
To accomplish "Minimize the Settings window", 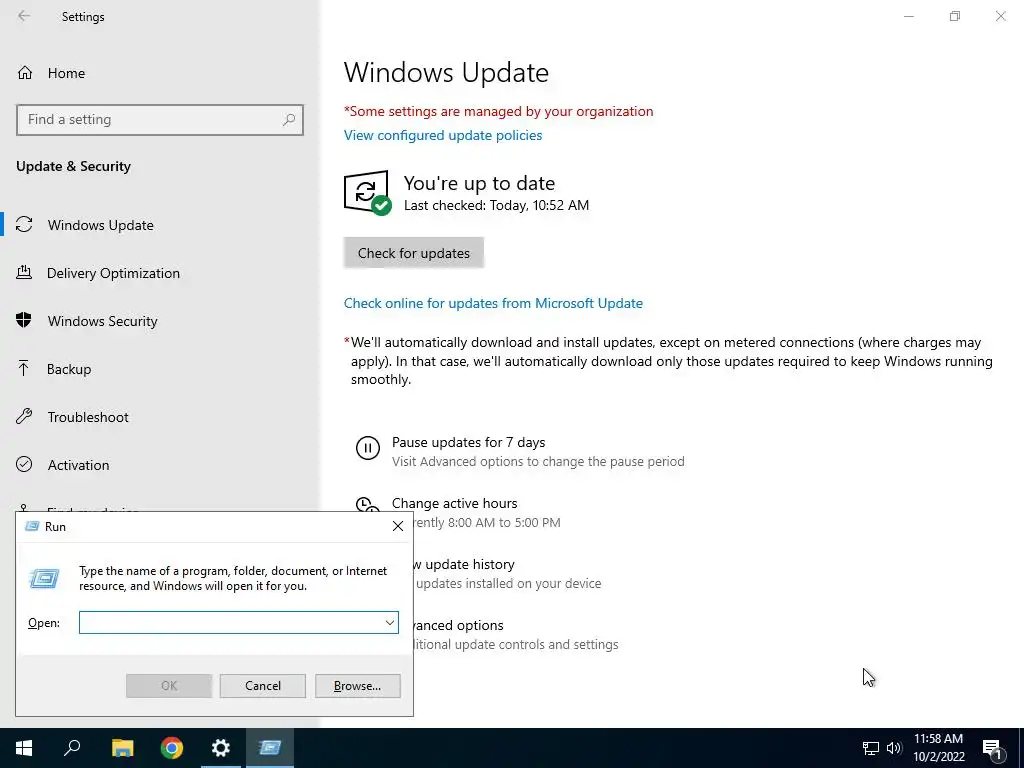I will pyautogui.click(x=908, y=16).
